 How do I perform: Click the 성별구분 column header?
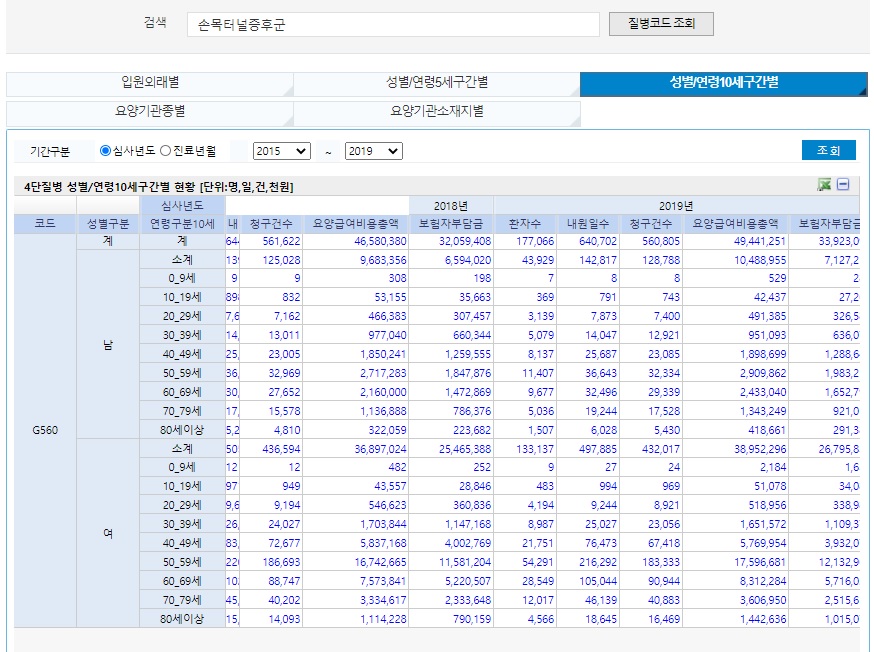coord(108,224)
